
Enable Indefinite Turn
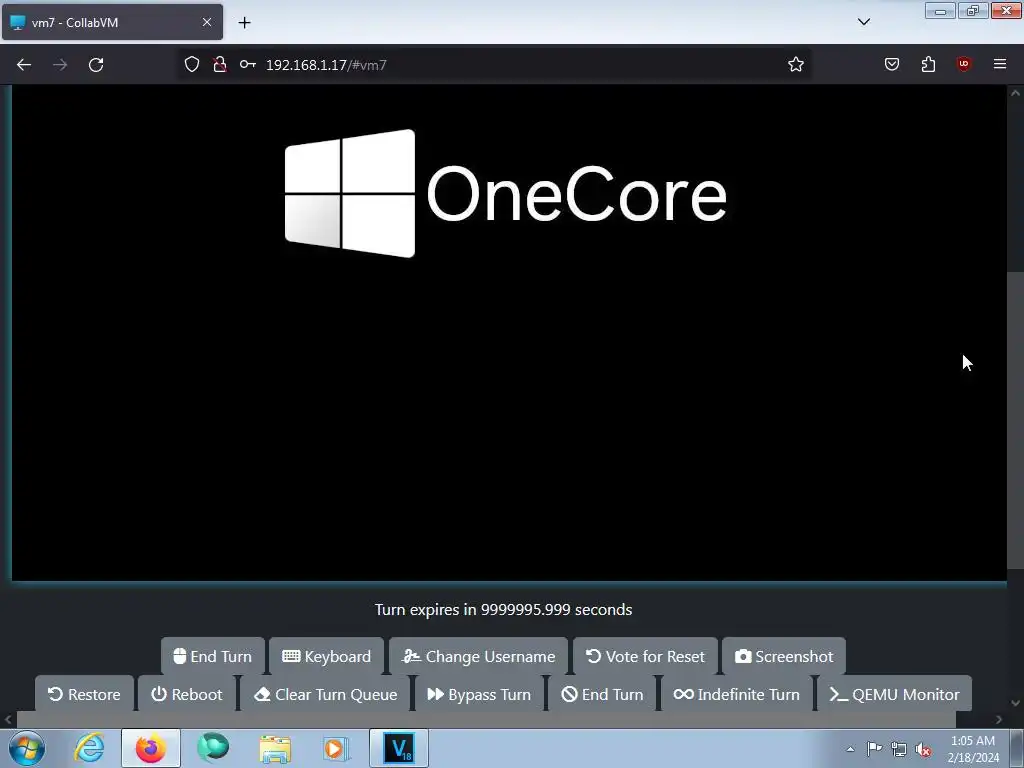pos(737,694)
